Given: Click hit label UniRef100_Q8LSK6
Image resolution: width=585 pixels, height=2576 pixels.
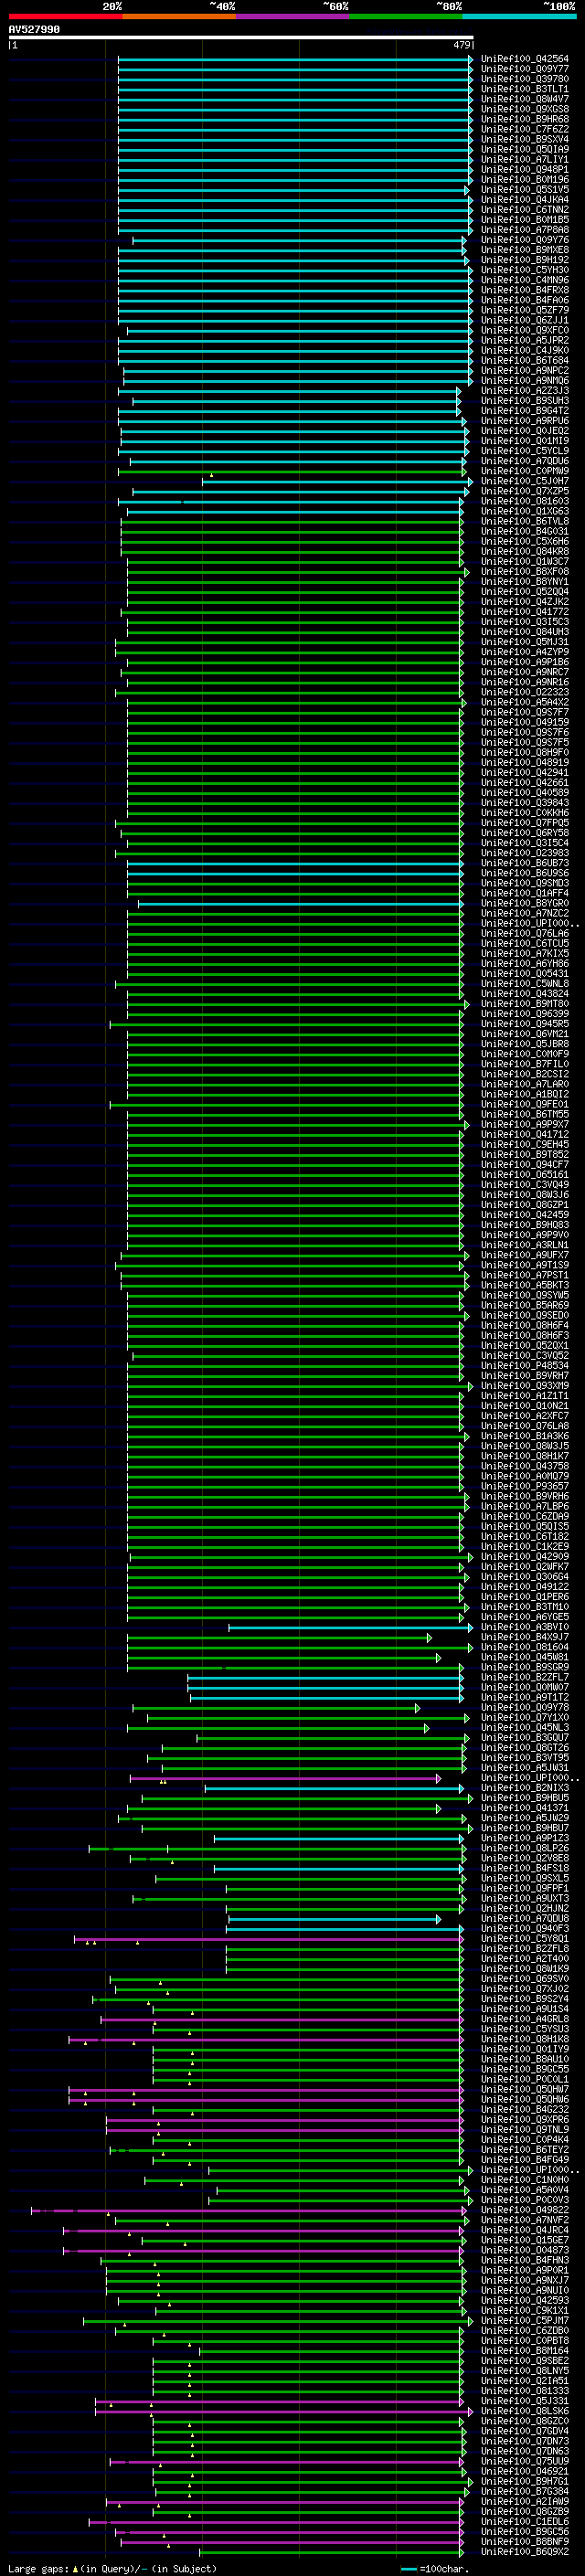Looking at the screenshot, I should [x=524, y=2411].
